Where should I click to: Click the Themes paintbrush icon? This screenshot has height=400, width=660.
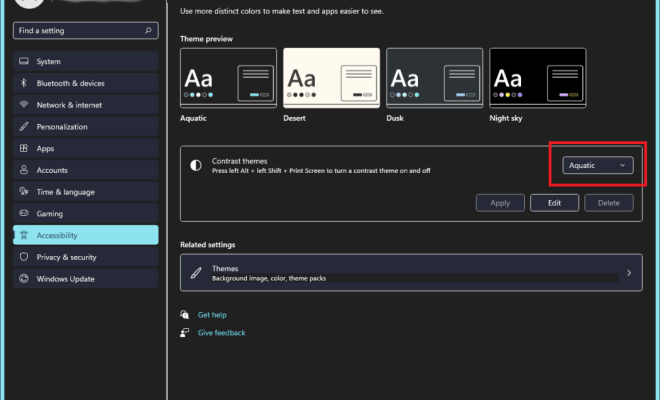(x=196, y=273)
